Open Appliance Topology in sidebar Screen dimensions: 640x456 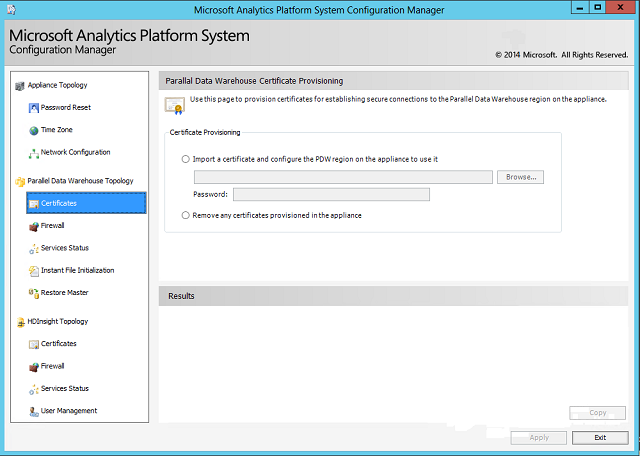click(58, 85)
